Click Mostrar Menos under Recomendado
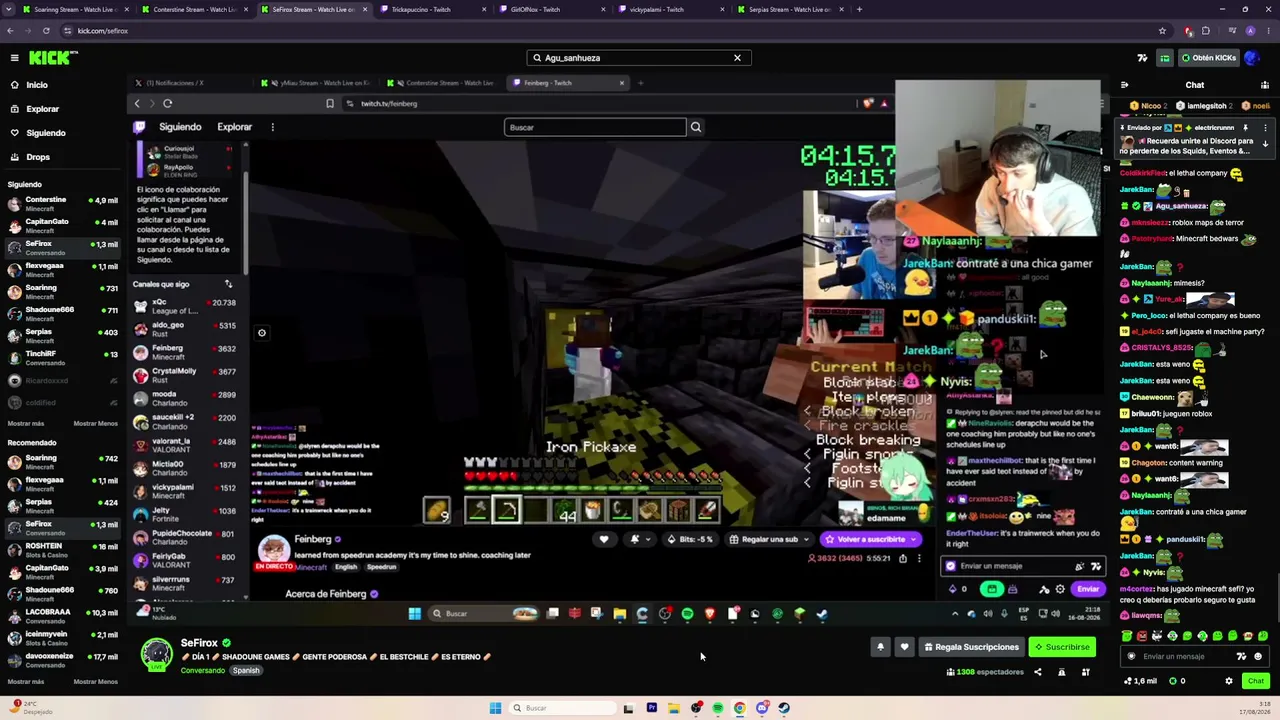The height and width of the screenshot is (720, 1280). [x=95, y=682]
